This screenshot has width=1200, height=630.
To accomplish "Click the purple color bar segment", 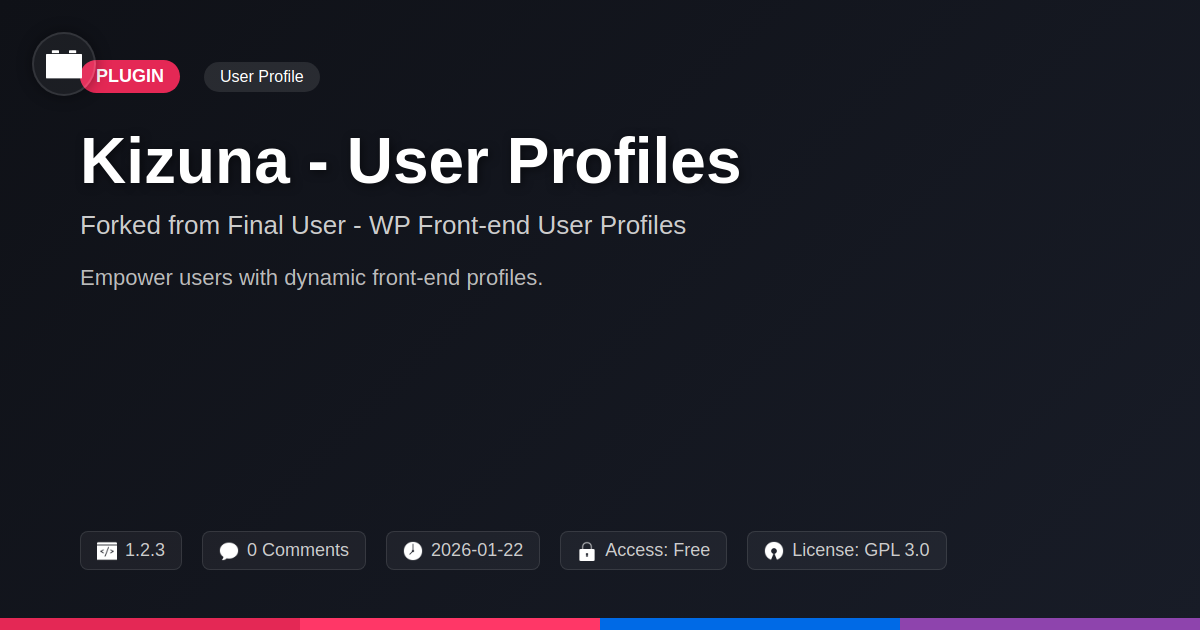I will pos(1050,624).
